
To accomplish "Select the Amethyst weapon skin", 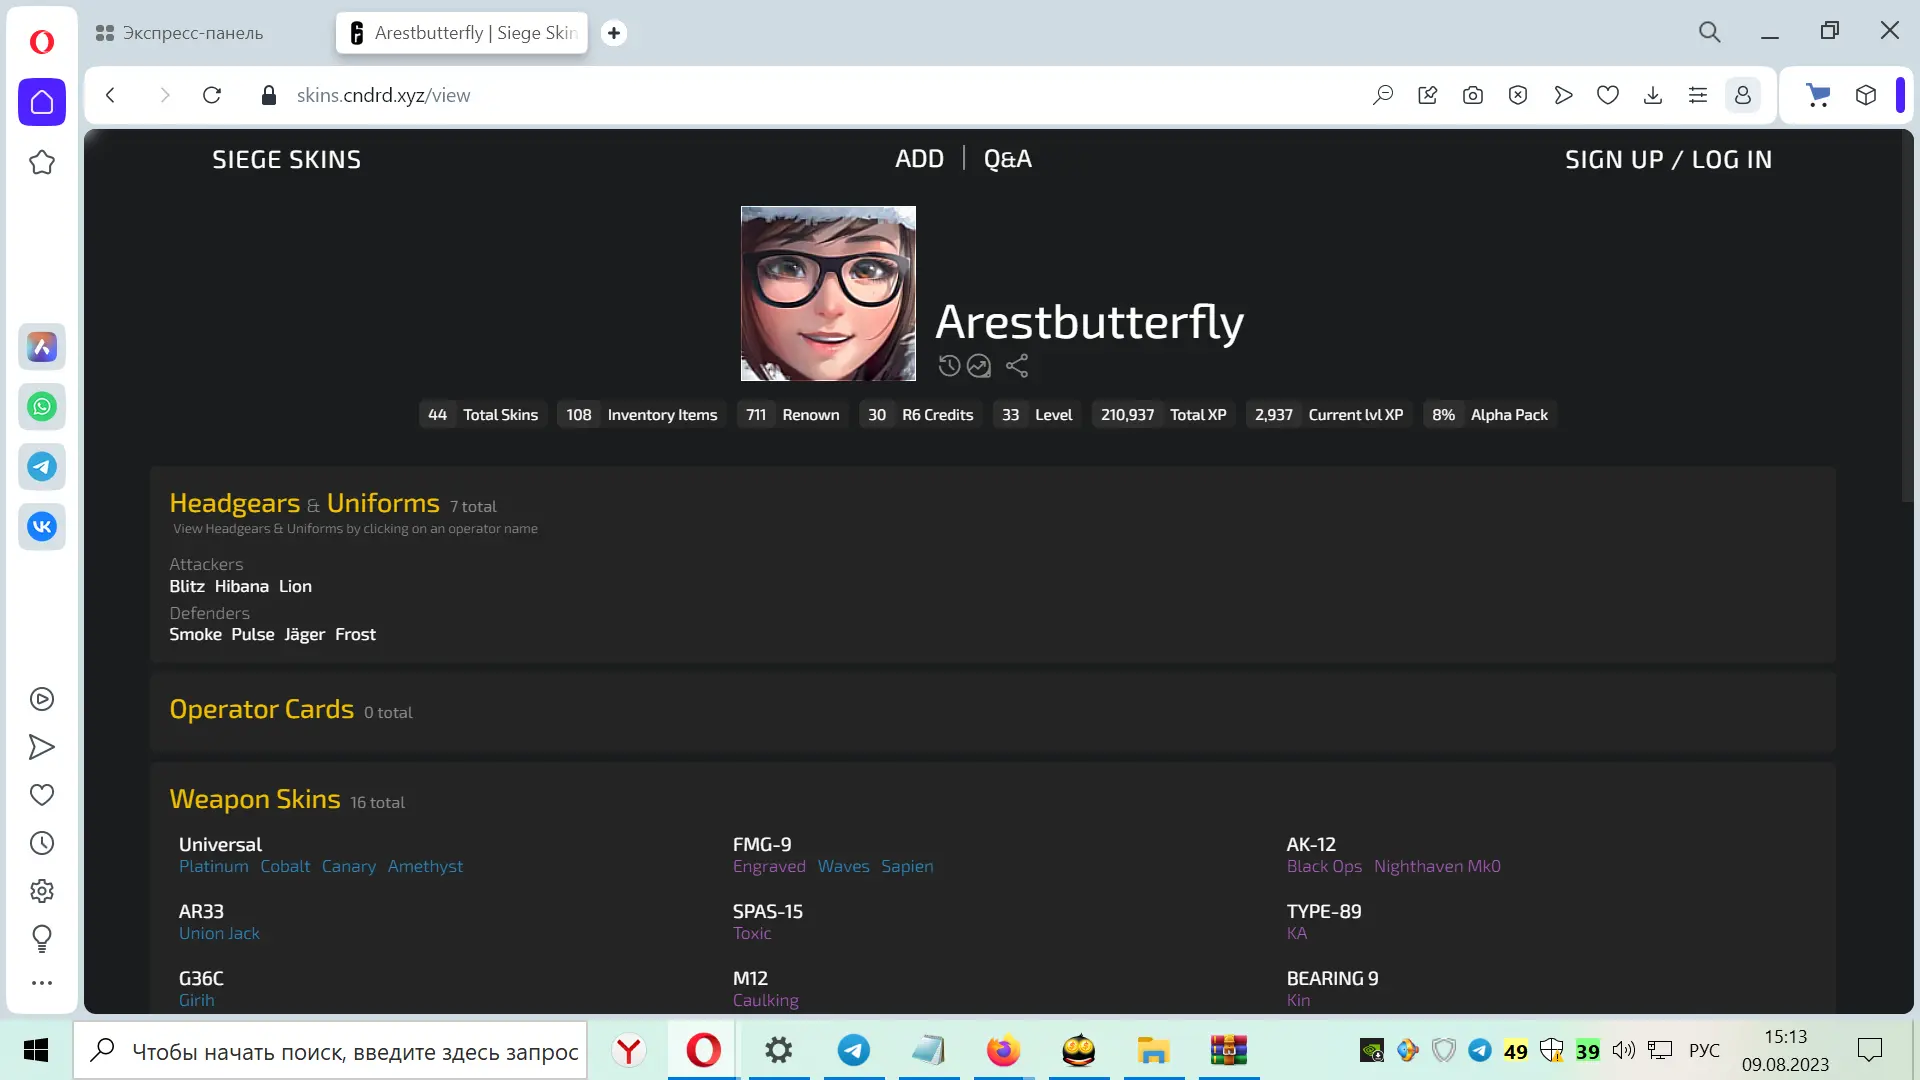I will click(x=425, y=866).
